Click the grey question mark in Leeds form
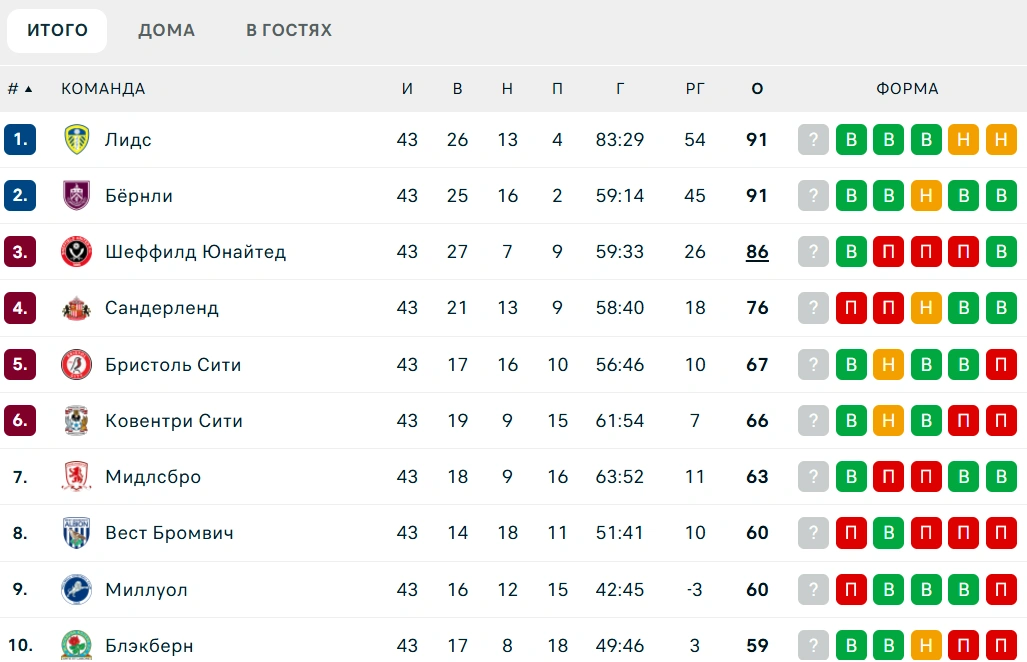1027x662 pixels. tap(813, 139)
